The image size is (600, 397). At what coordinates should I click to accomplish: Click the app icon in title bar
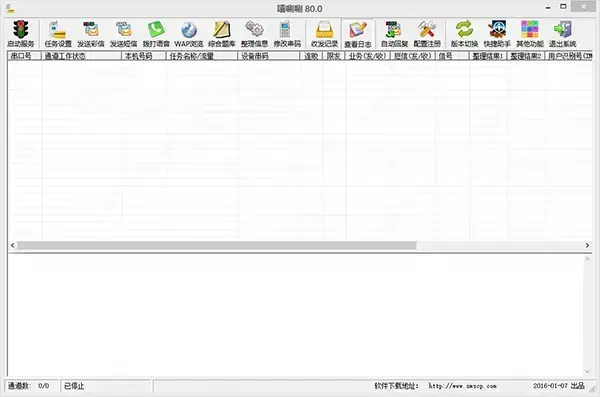click(10, 8)
